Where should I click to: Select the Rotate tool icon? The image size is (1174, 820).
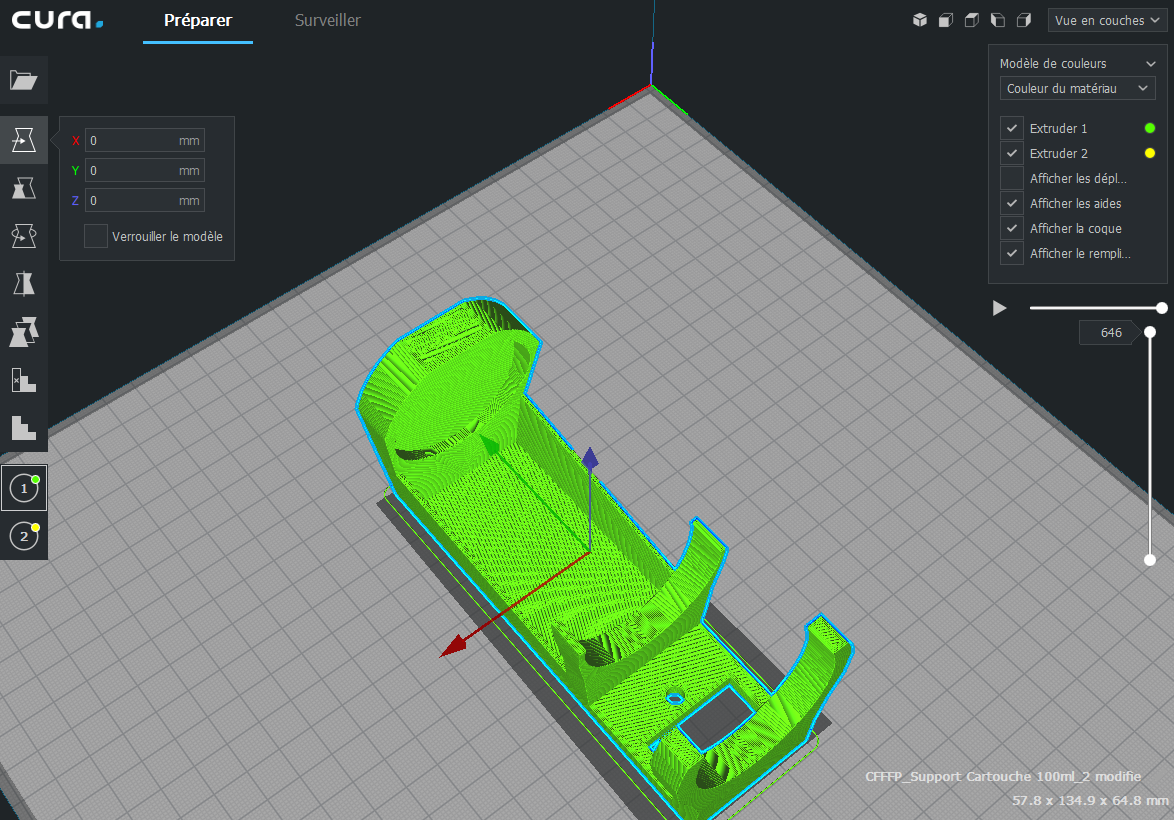coord(23,236)
